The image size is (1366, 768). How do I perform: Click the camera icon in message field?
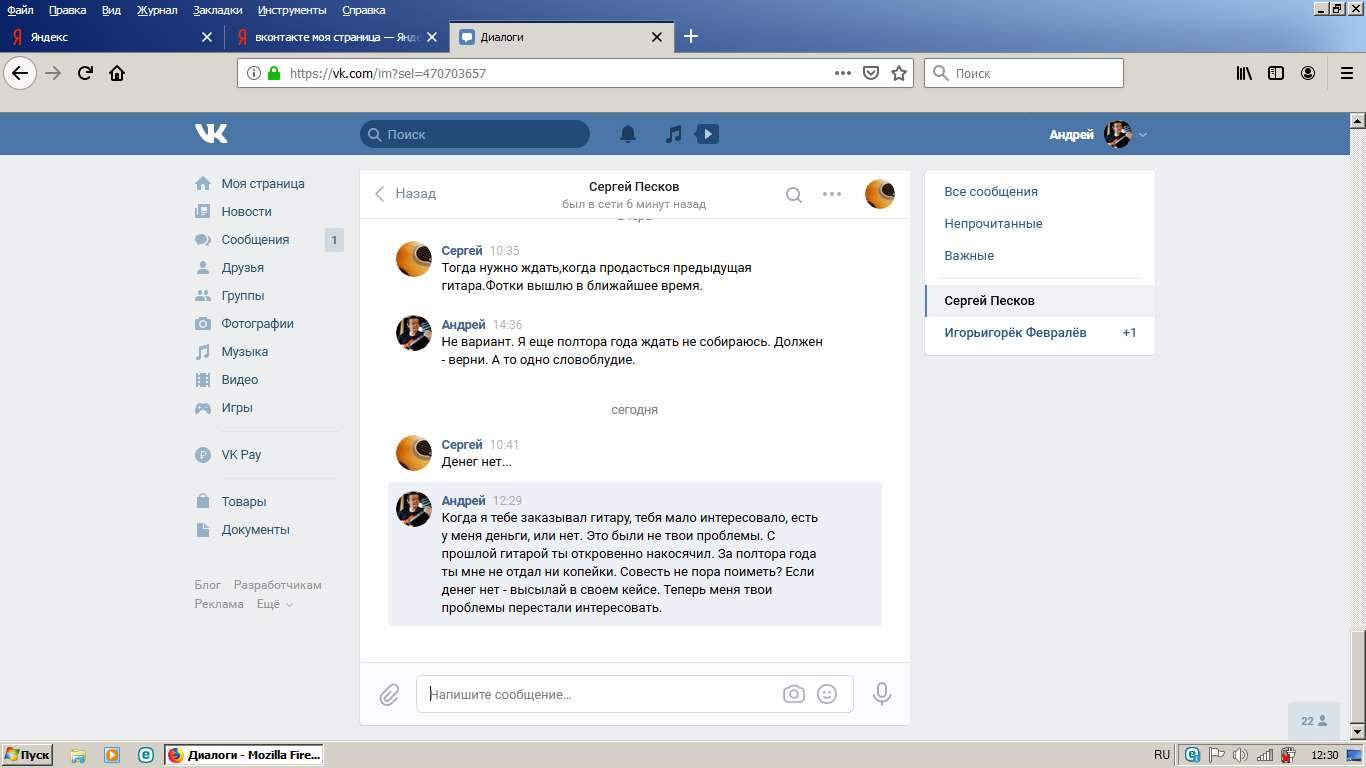pos(793,694)
